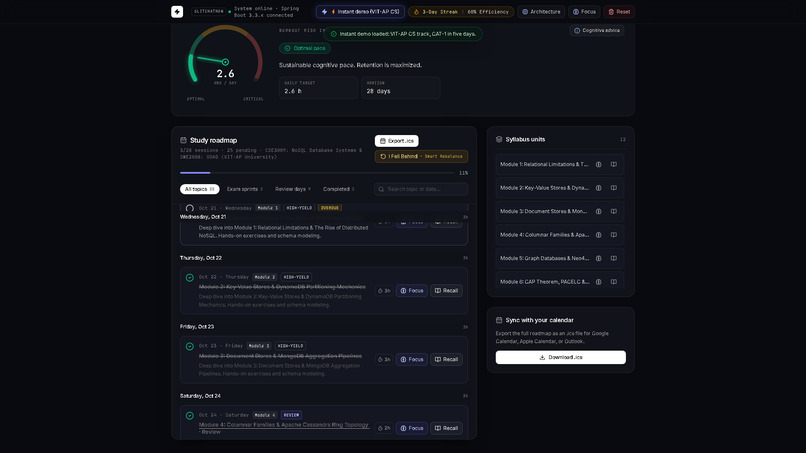Select the Exam sprints filter tab
This screenshot has width=806, height=453.
pos(245,189)
